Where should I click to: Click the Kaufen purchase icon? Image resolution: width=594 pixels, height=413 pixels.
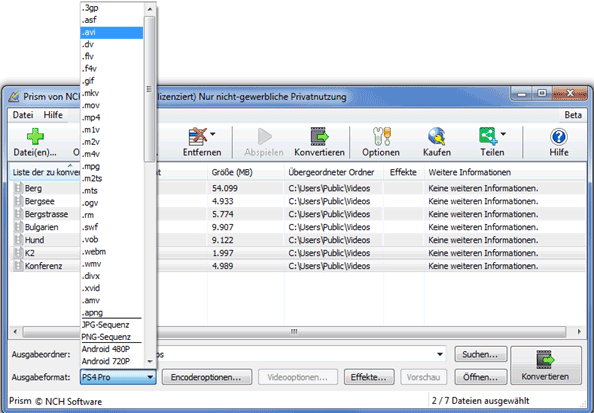(x=437, y=136)
